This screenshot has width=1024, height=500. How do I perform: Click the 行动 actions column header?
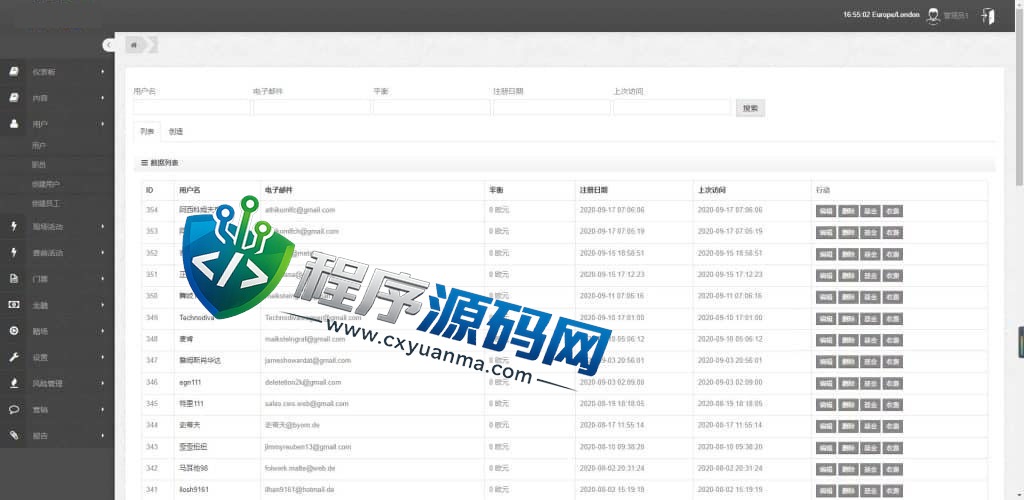(x=823, y=190)
